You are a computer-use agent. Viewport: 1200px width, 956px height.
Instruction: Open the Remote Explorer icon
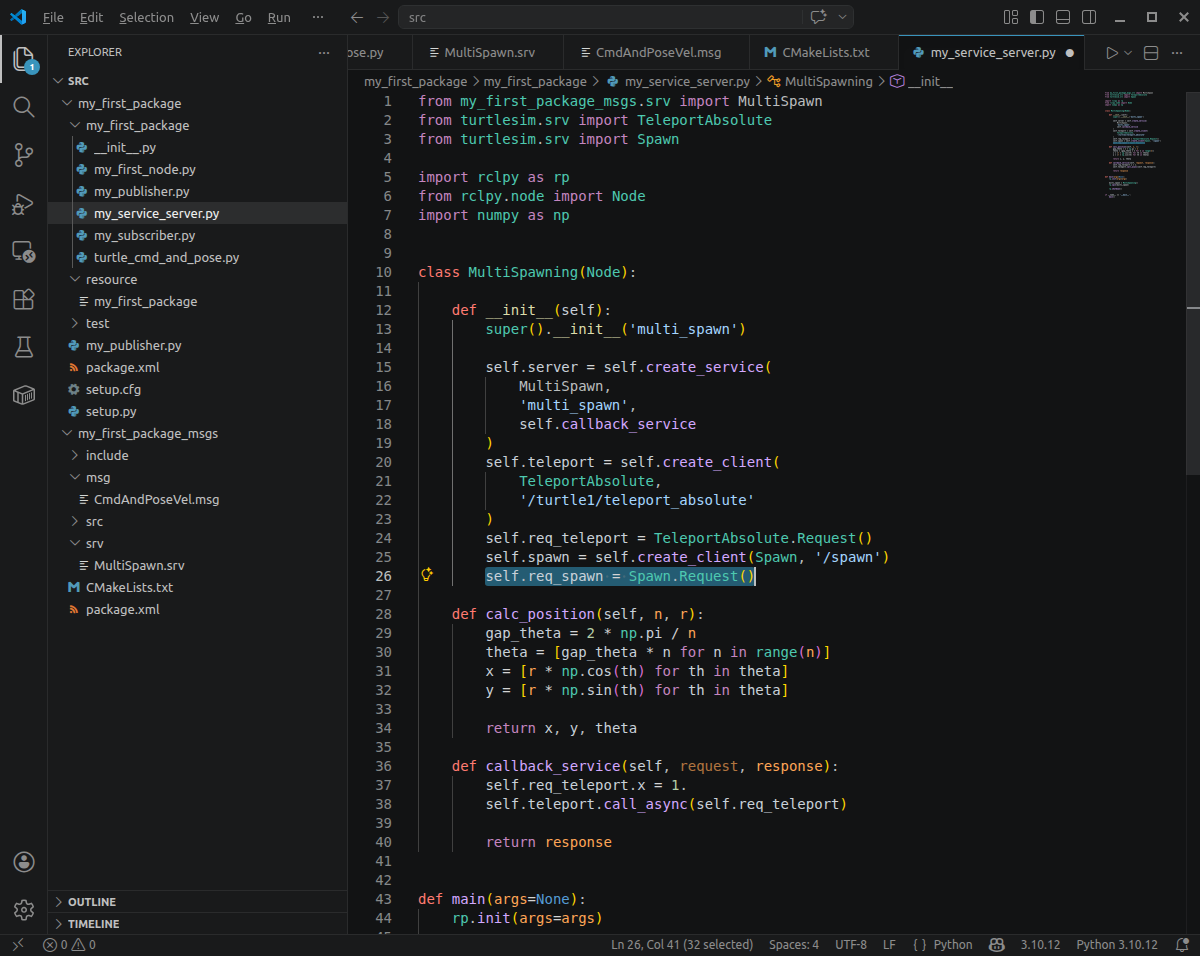[x=24, y=252]
